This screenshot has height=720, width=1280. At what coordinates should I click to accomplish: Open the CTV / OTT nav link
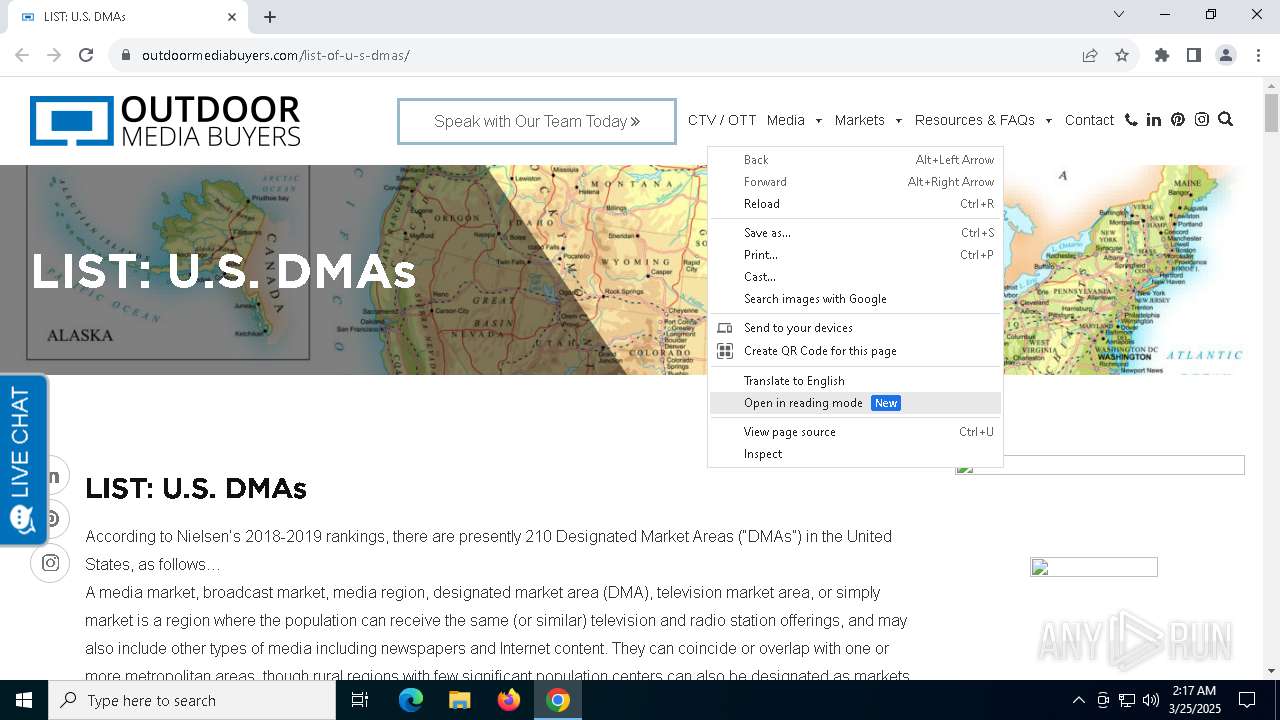[x=722, y=120]
